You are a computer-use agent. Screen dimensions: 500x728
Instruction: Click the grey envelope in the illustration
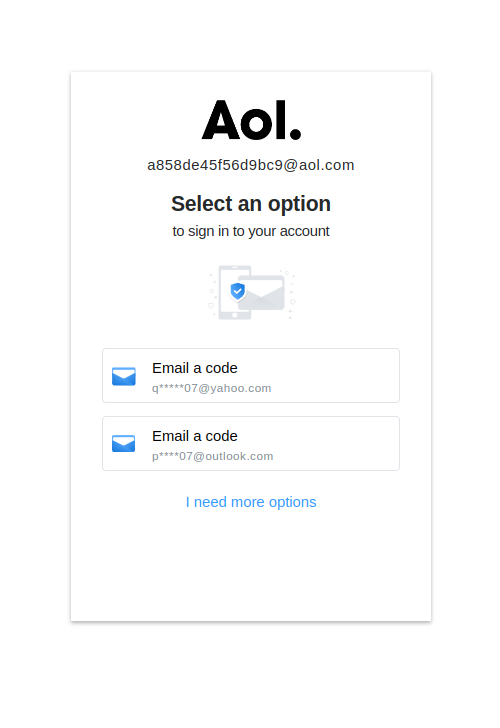click(x=262, y=293)
